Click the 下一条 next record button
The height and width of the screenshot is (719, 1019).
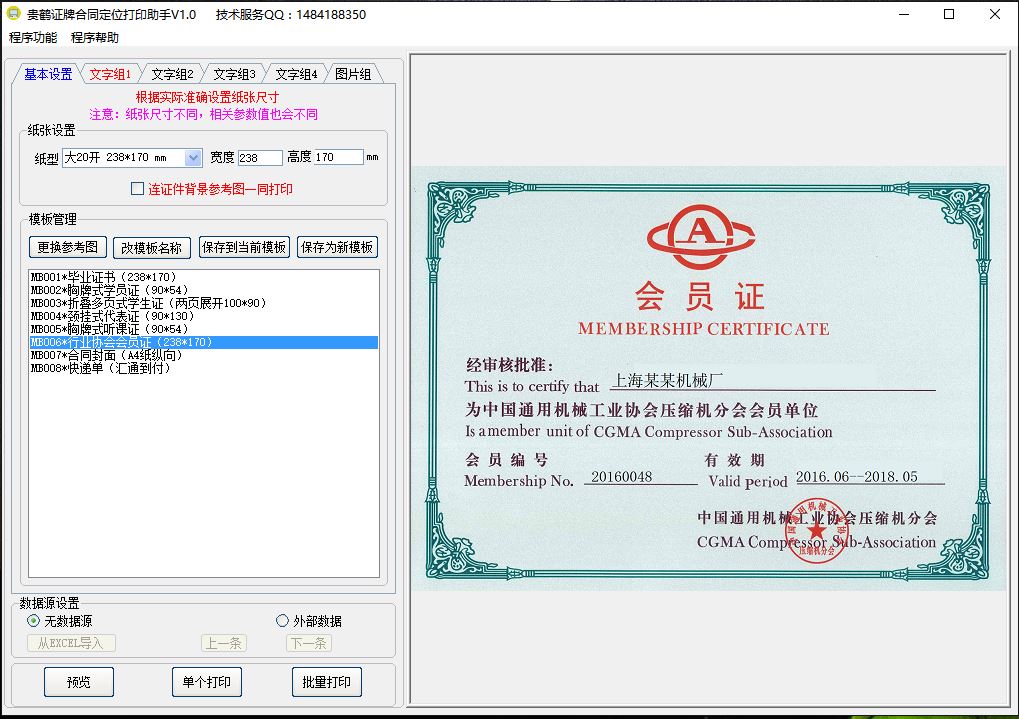[309, 643]
